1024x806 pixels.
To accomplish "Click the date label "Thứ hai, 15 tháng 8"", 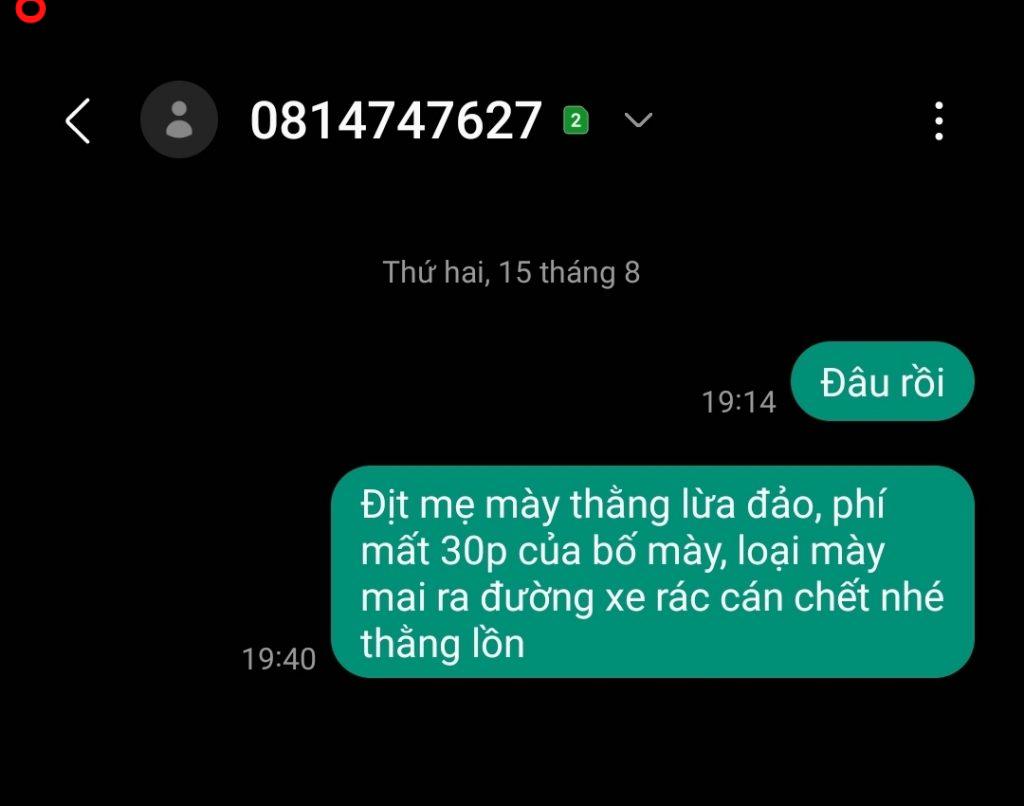I will (x=511, y=272).
